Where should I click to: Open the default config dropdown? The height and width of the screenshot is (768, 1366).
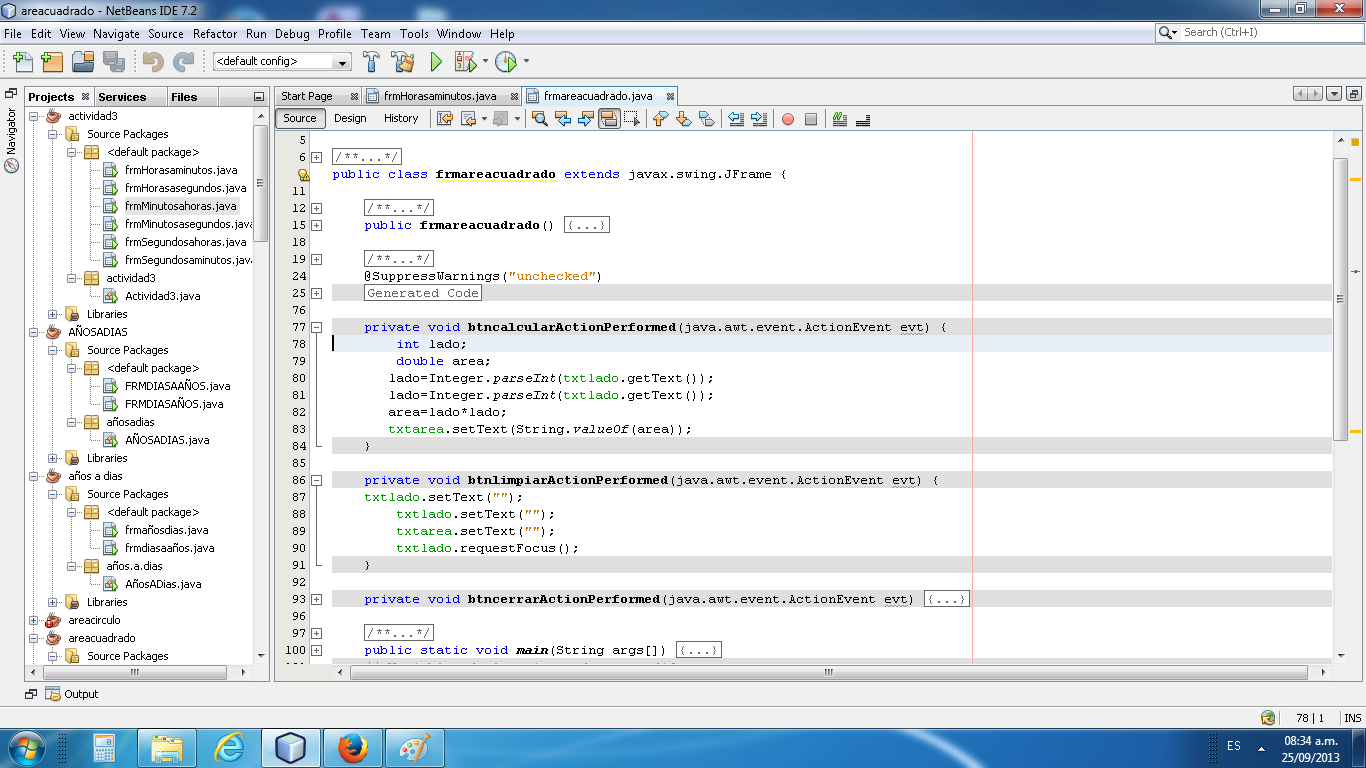click(340, 61)
